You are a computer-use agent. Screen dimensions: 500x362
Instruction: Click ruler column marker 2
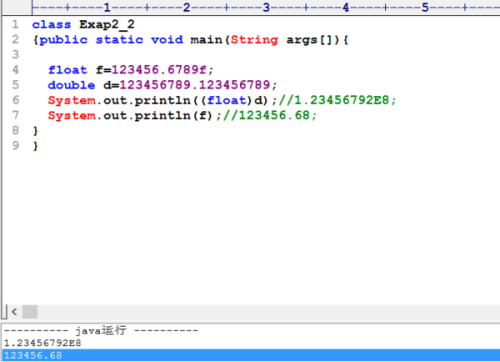(x=186, y=7)
